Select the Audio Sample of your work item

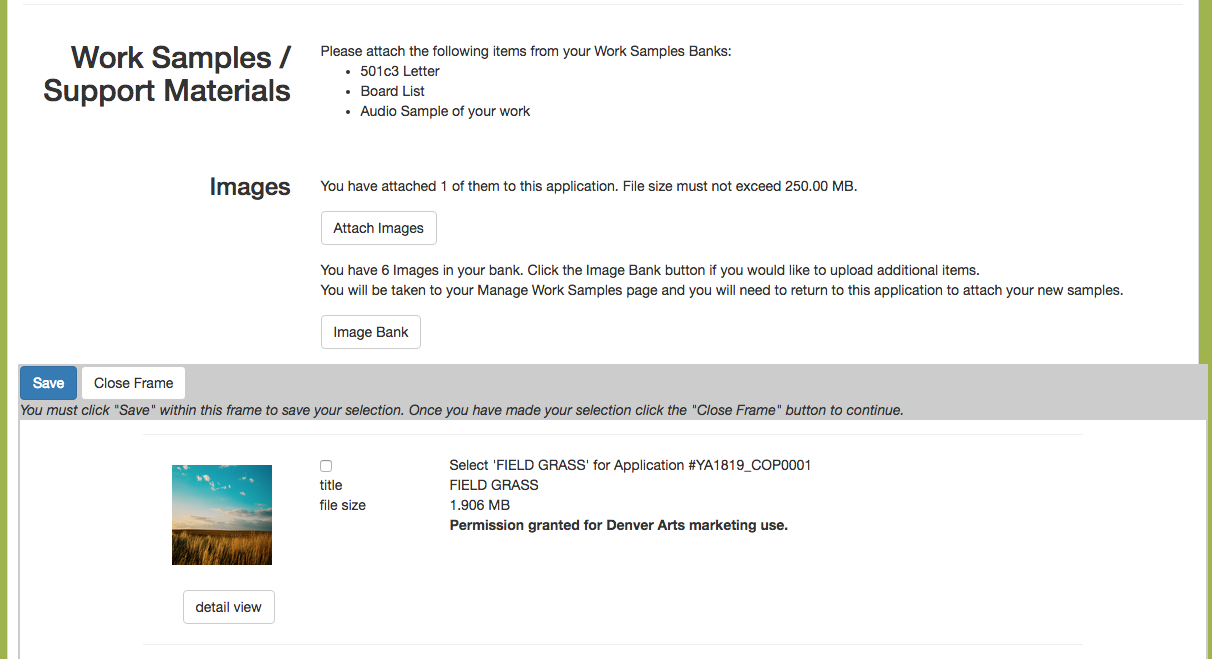click(445, 111)
